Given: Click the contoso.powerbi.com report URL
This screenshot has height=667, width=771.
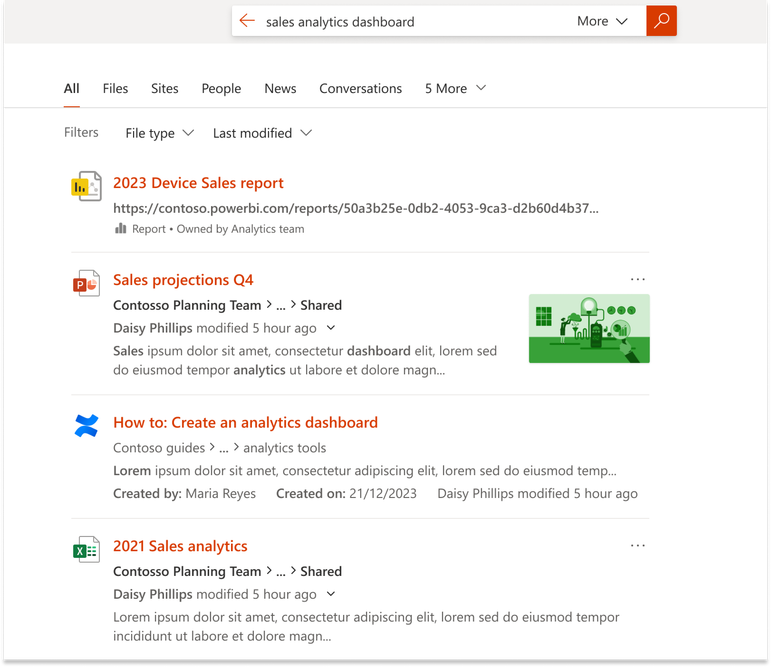Looking at the screenshot, I should 356,208.
